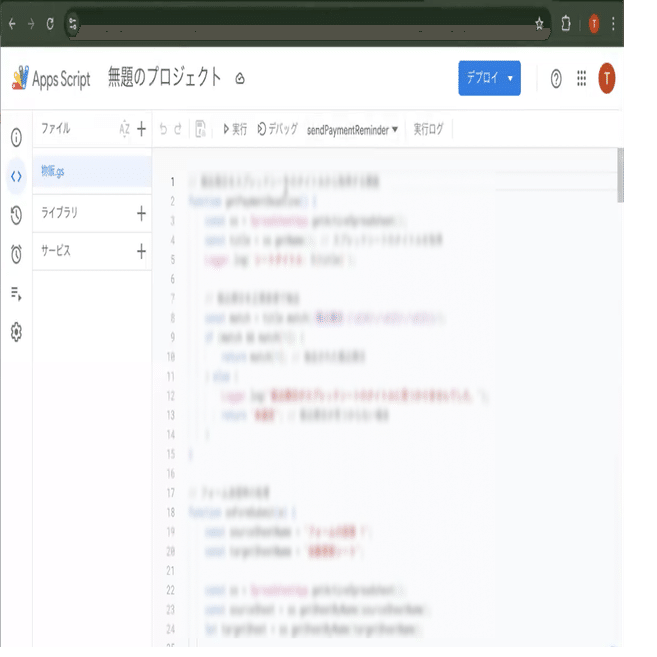Open the Chrome profile avatar
This screenshot has width=657, height=657.
pyautogui.click(x=594, y=24)
